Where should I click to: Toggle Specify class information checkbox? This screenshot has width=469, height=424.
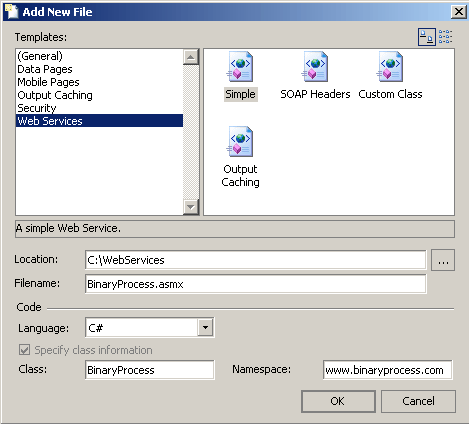24,350
